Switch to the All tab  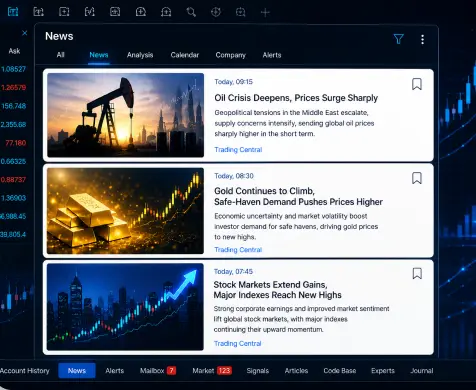tap(60, 55)
